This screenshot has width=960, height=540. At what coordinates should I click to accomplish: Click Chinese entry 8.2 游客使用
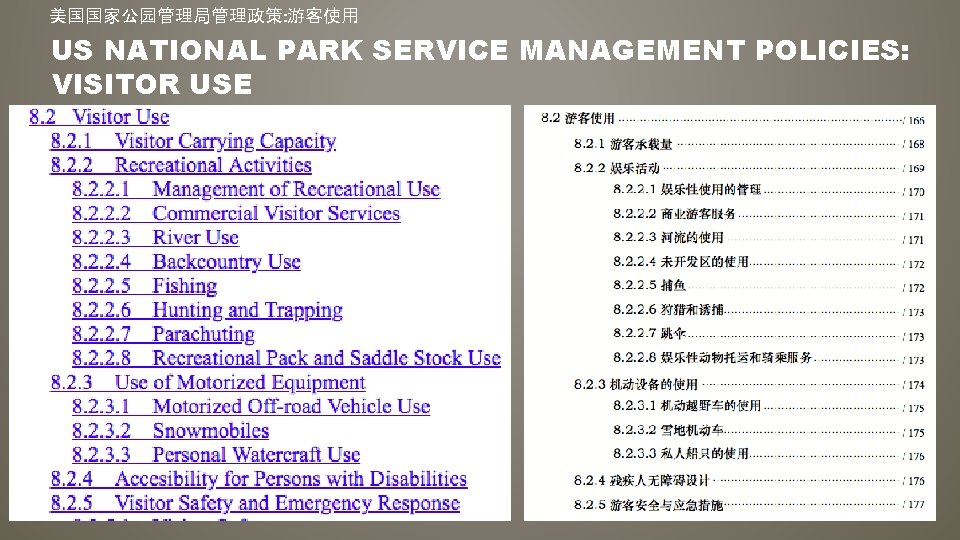[577, 118]
